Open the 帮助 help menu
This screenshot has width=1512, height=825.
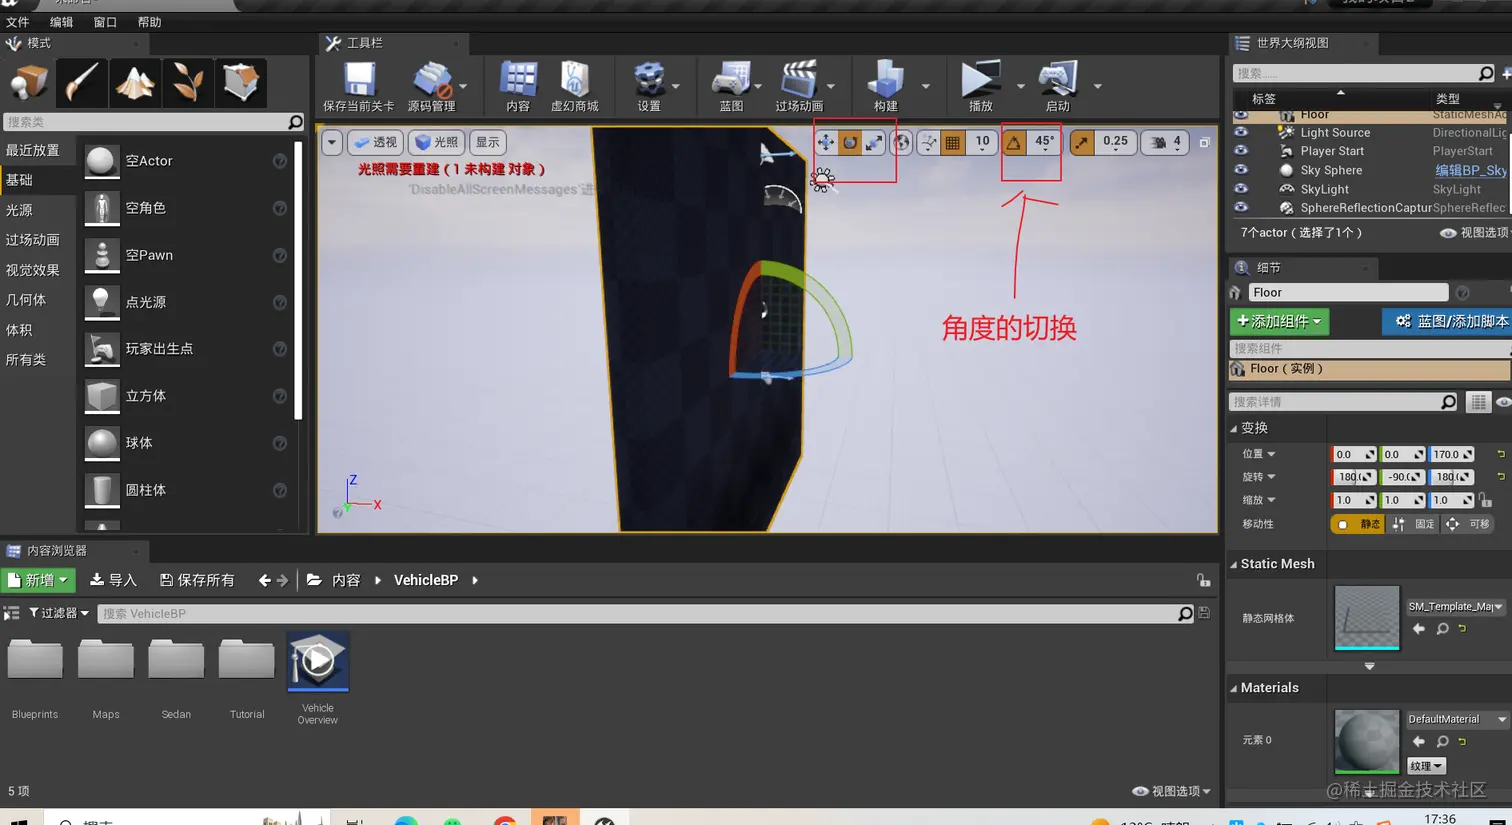[x=149, y=22]
